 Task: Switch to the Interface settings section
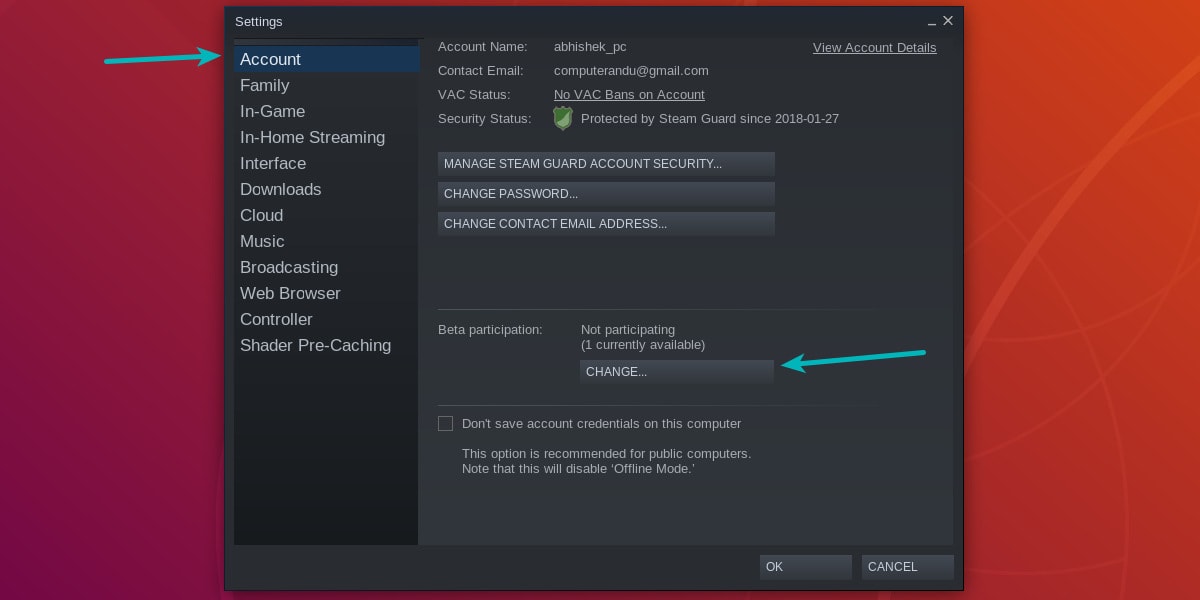[x=272, y=163]
